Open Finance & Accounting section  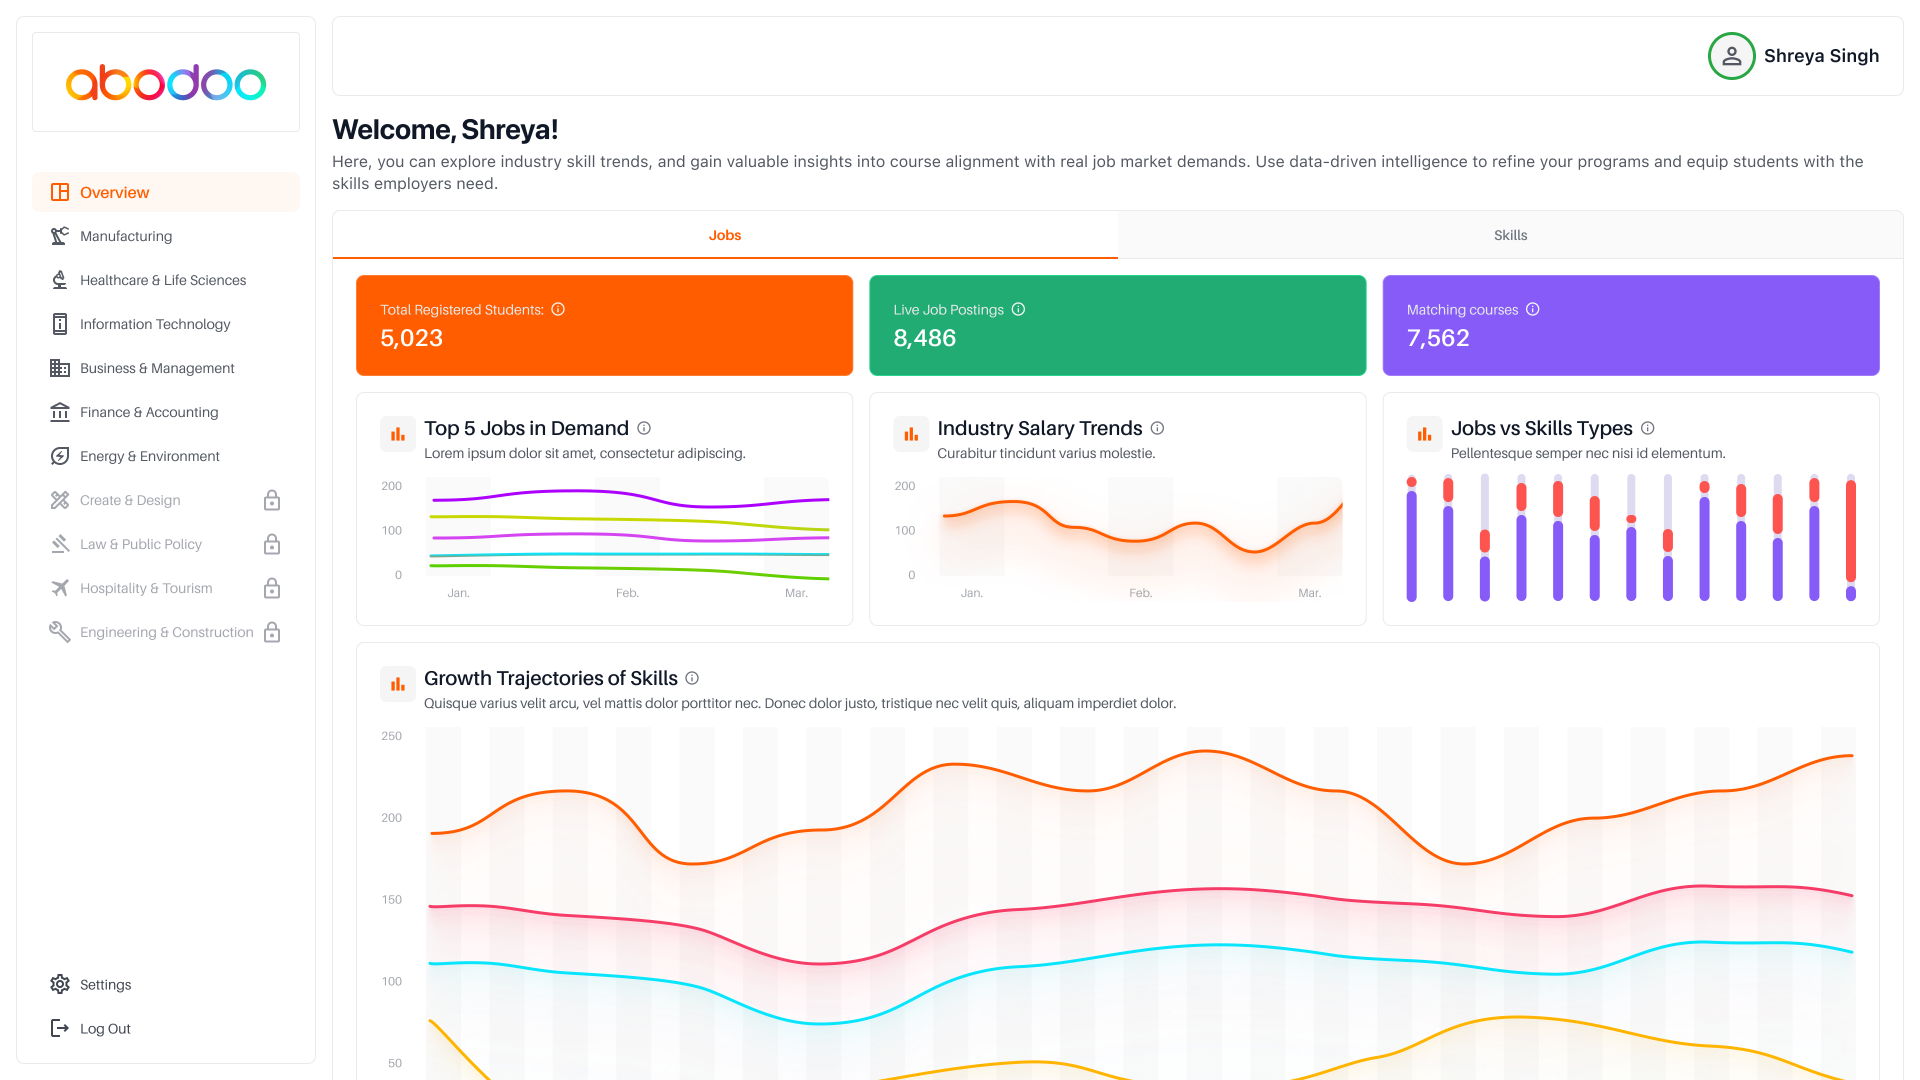pyautogui.click(x=166, y=412)
